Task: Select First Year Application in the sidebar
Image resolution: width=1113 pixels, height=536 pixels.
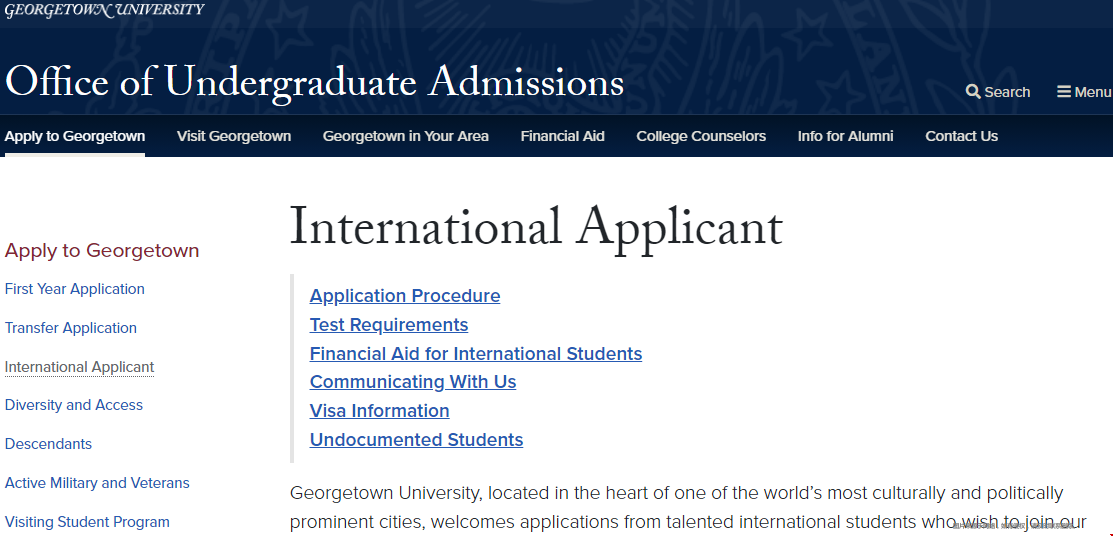Action: 75,289
